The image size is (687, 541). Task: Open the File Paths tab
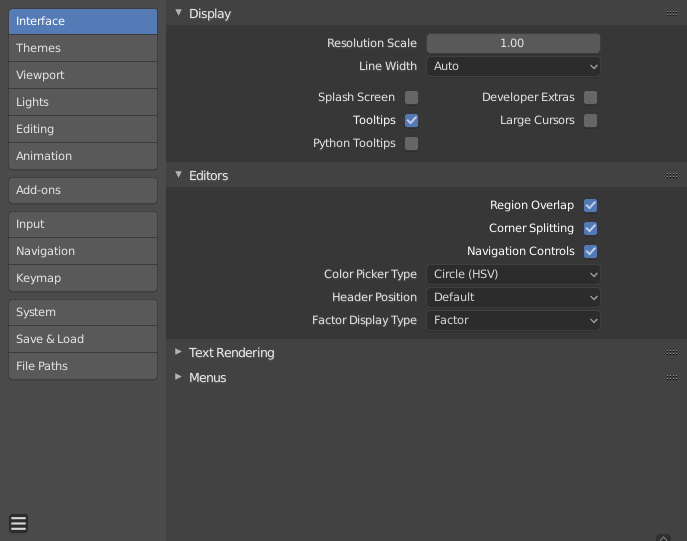(x=83, y=366)
